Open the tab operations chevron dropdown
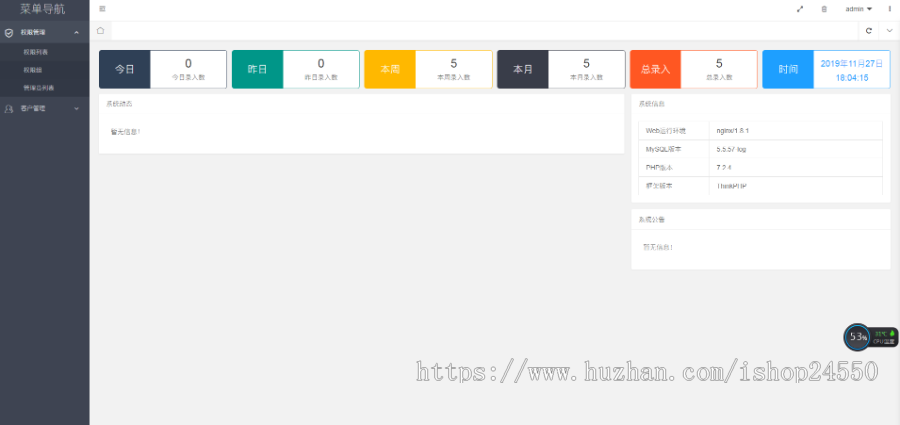This screenshot has width=900, height=425. (x=889, y=30)
